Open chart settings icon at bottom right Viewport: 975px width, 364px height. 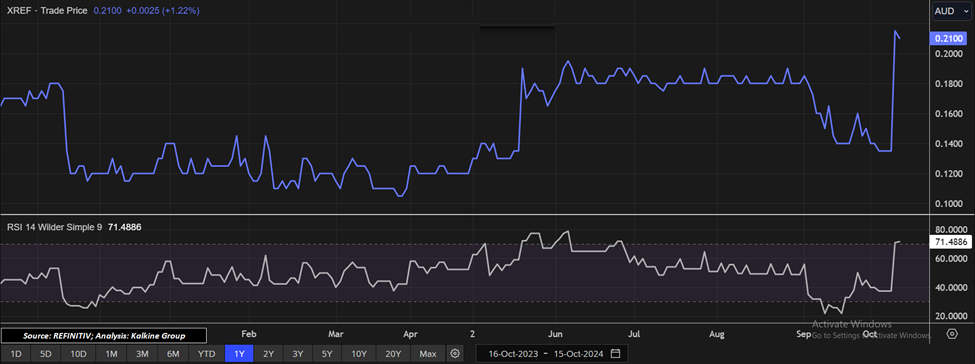click(952, 334)
